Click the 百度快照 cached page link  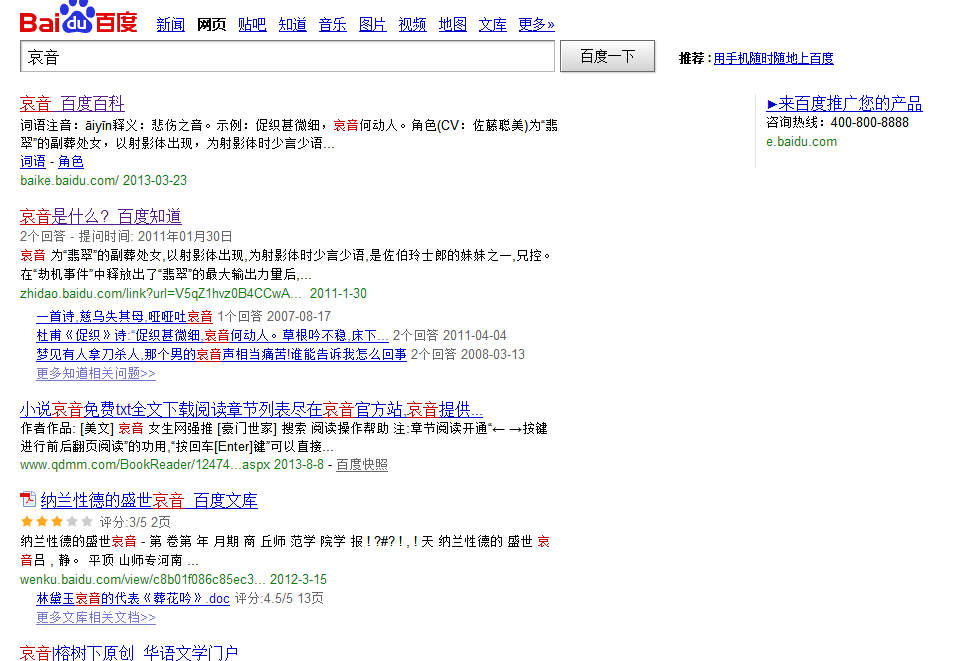pos(362,465)
